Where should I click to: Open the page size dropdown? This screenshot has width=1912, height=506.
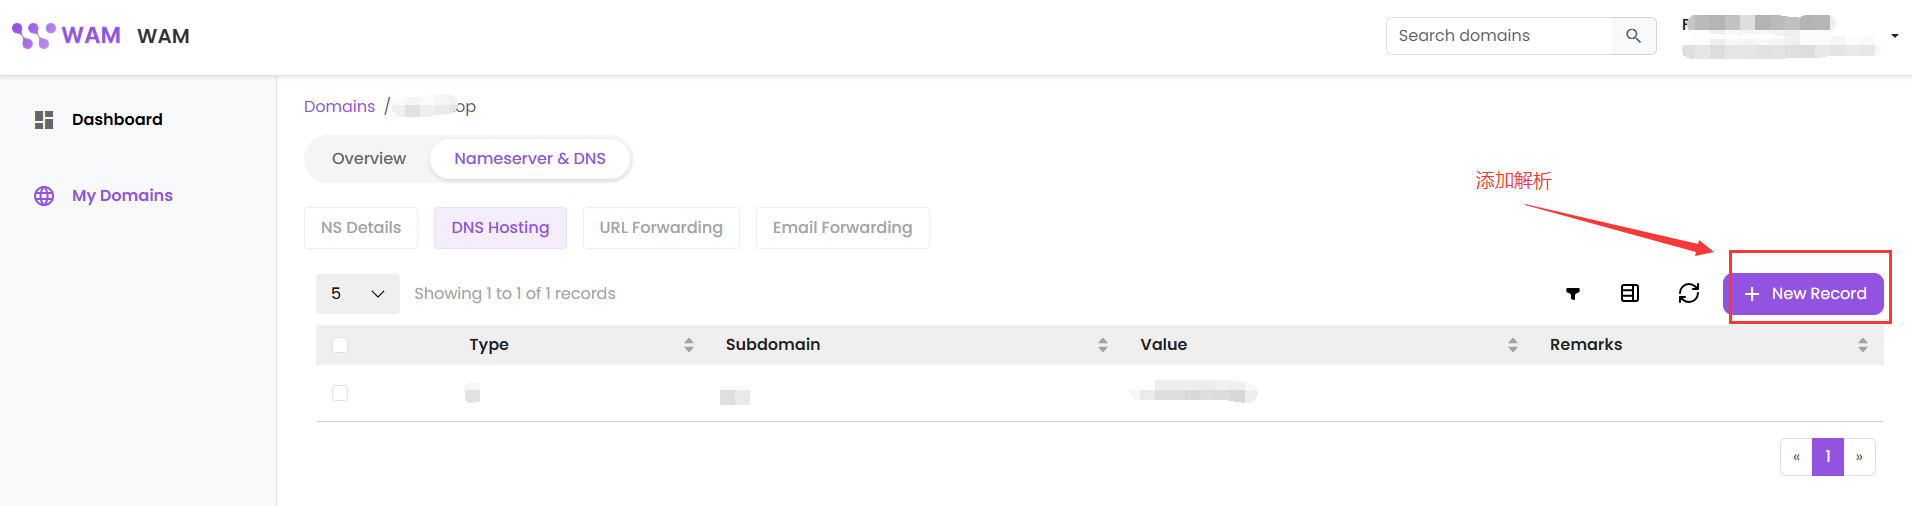(357, 294)
